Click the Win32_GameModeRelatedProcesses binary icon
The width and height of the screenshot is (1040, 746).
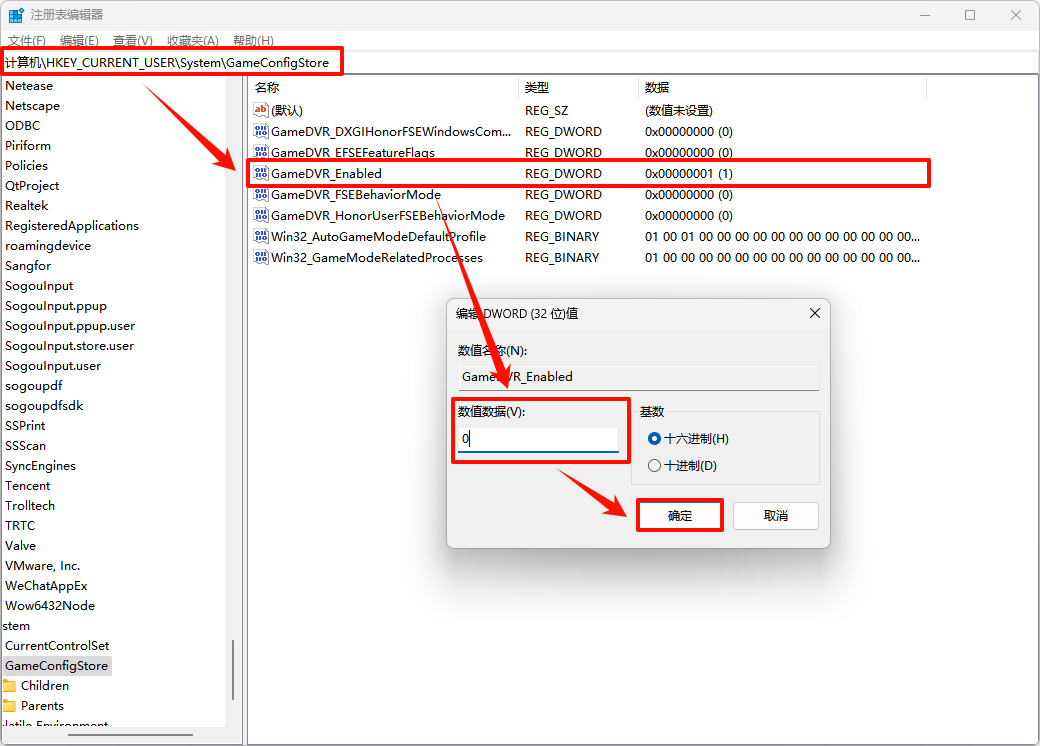coord(258,257)
